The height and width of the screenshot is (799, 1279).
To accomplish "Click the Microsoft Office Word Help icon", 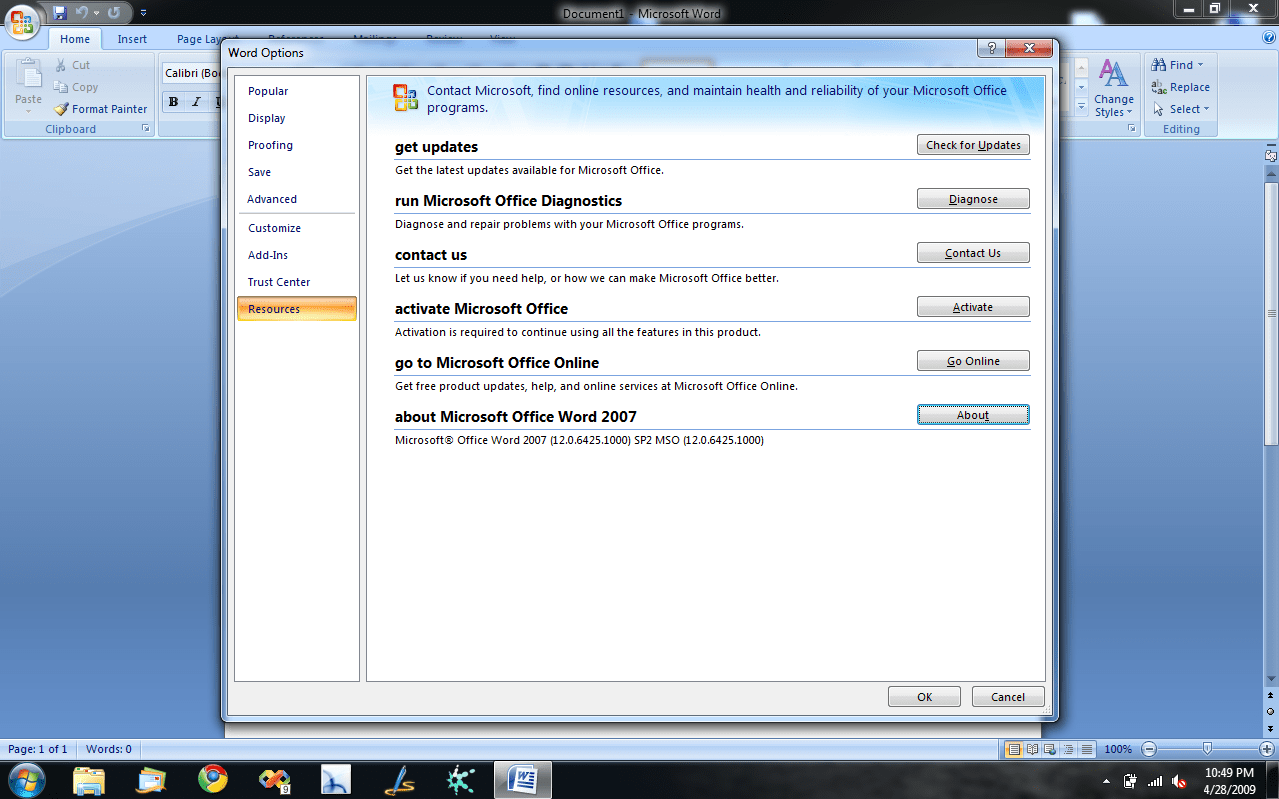I will (x=1269, y=37).
